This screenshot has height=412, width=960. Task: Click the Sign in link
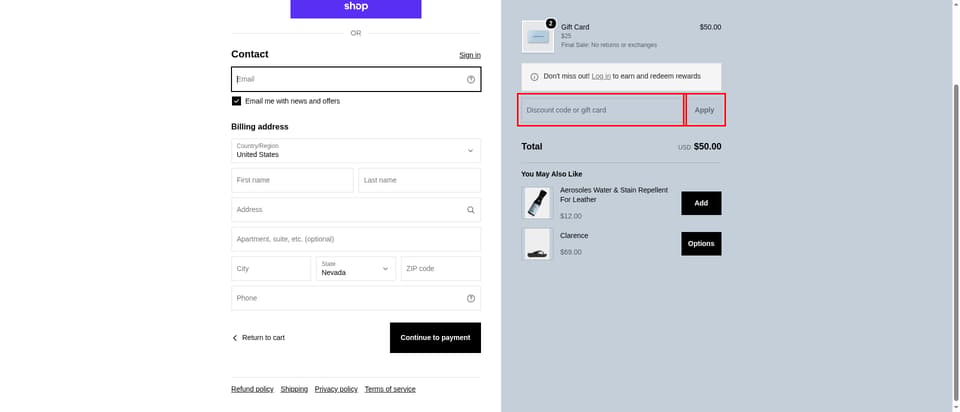tap(470, 55)
